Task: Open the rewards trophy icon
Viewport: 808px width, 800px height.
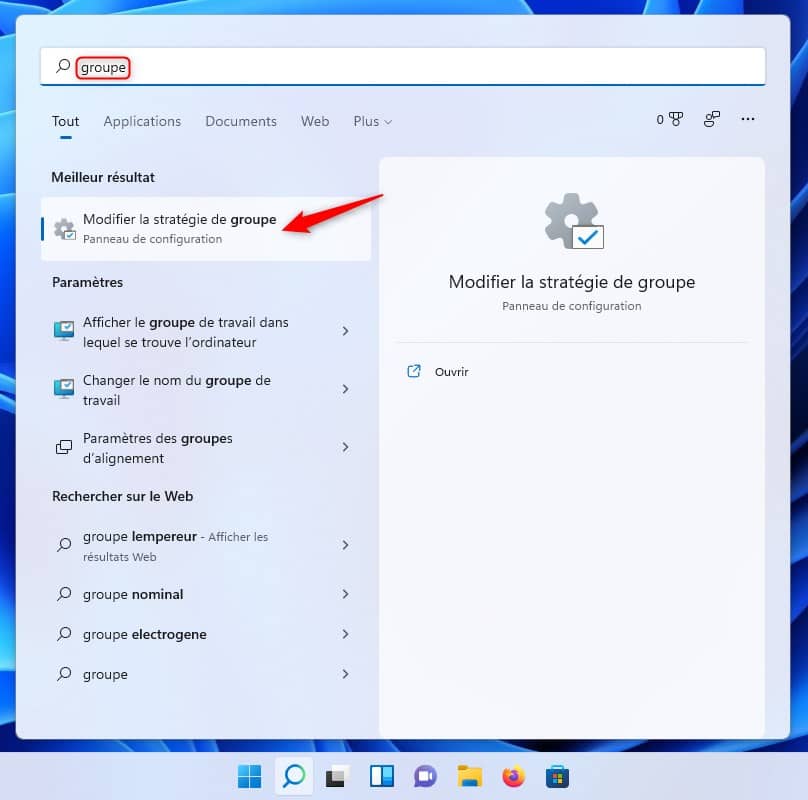Action: [670, 120]
